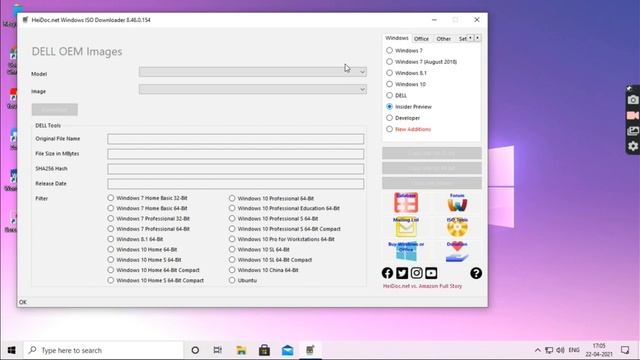Screen dimensions: 640x360
Task: Switch to the partially shown Set tab
Action: point(462,39)
